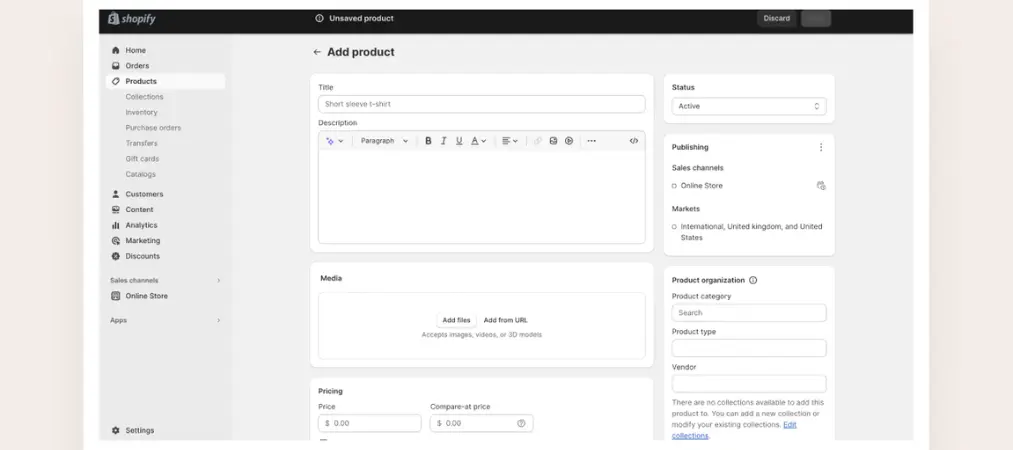Click inside the description text area

tap(481, 197)
